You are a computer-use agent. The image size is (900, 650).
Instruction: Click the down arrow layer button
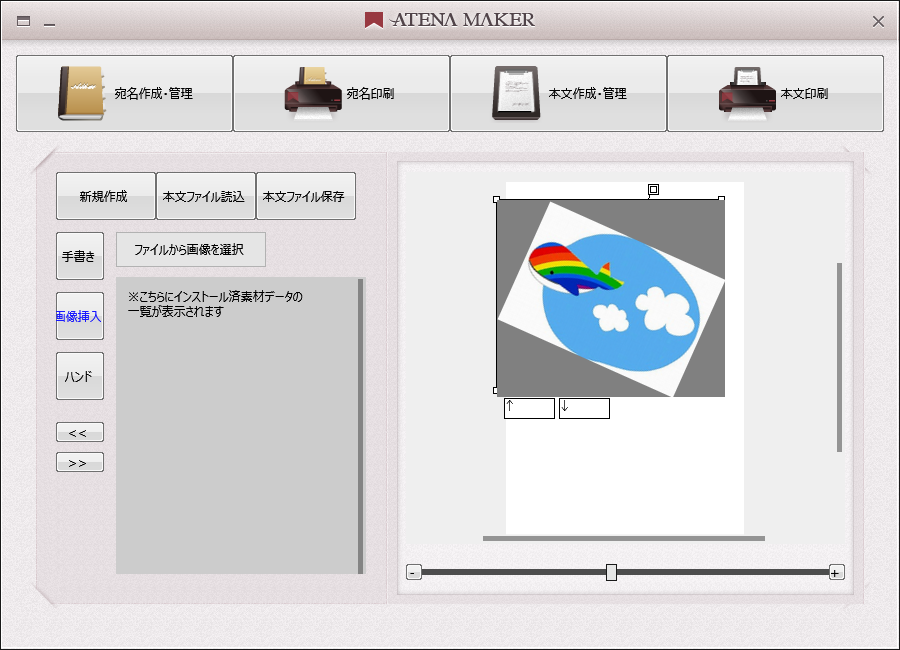click(584, 408)
